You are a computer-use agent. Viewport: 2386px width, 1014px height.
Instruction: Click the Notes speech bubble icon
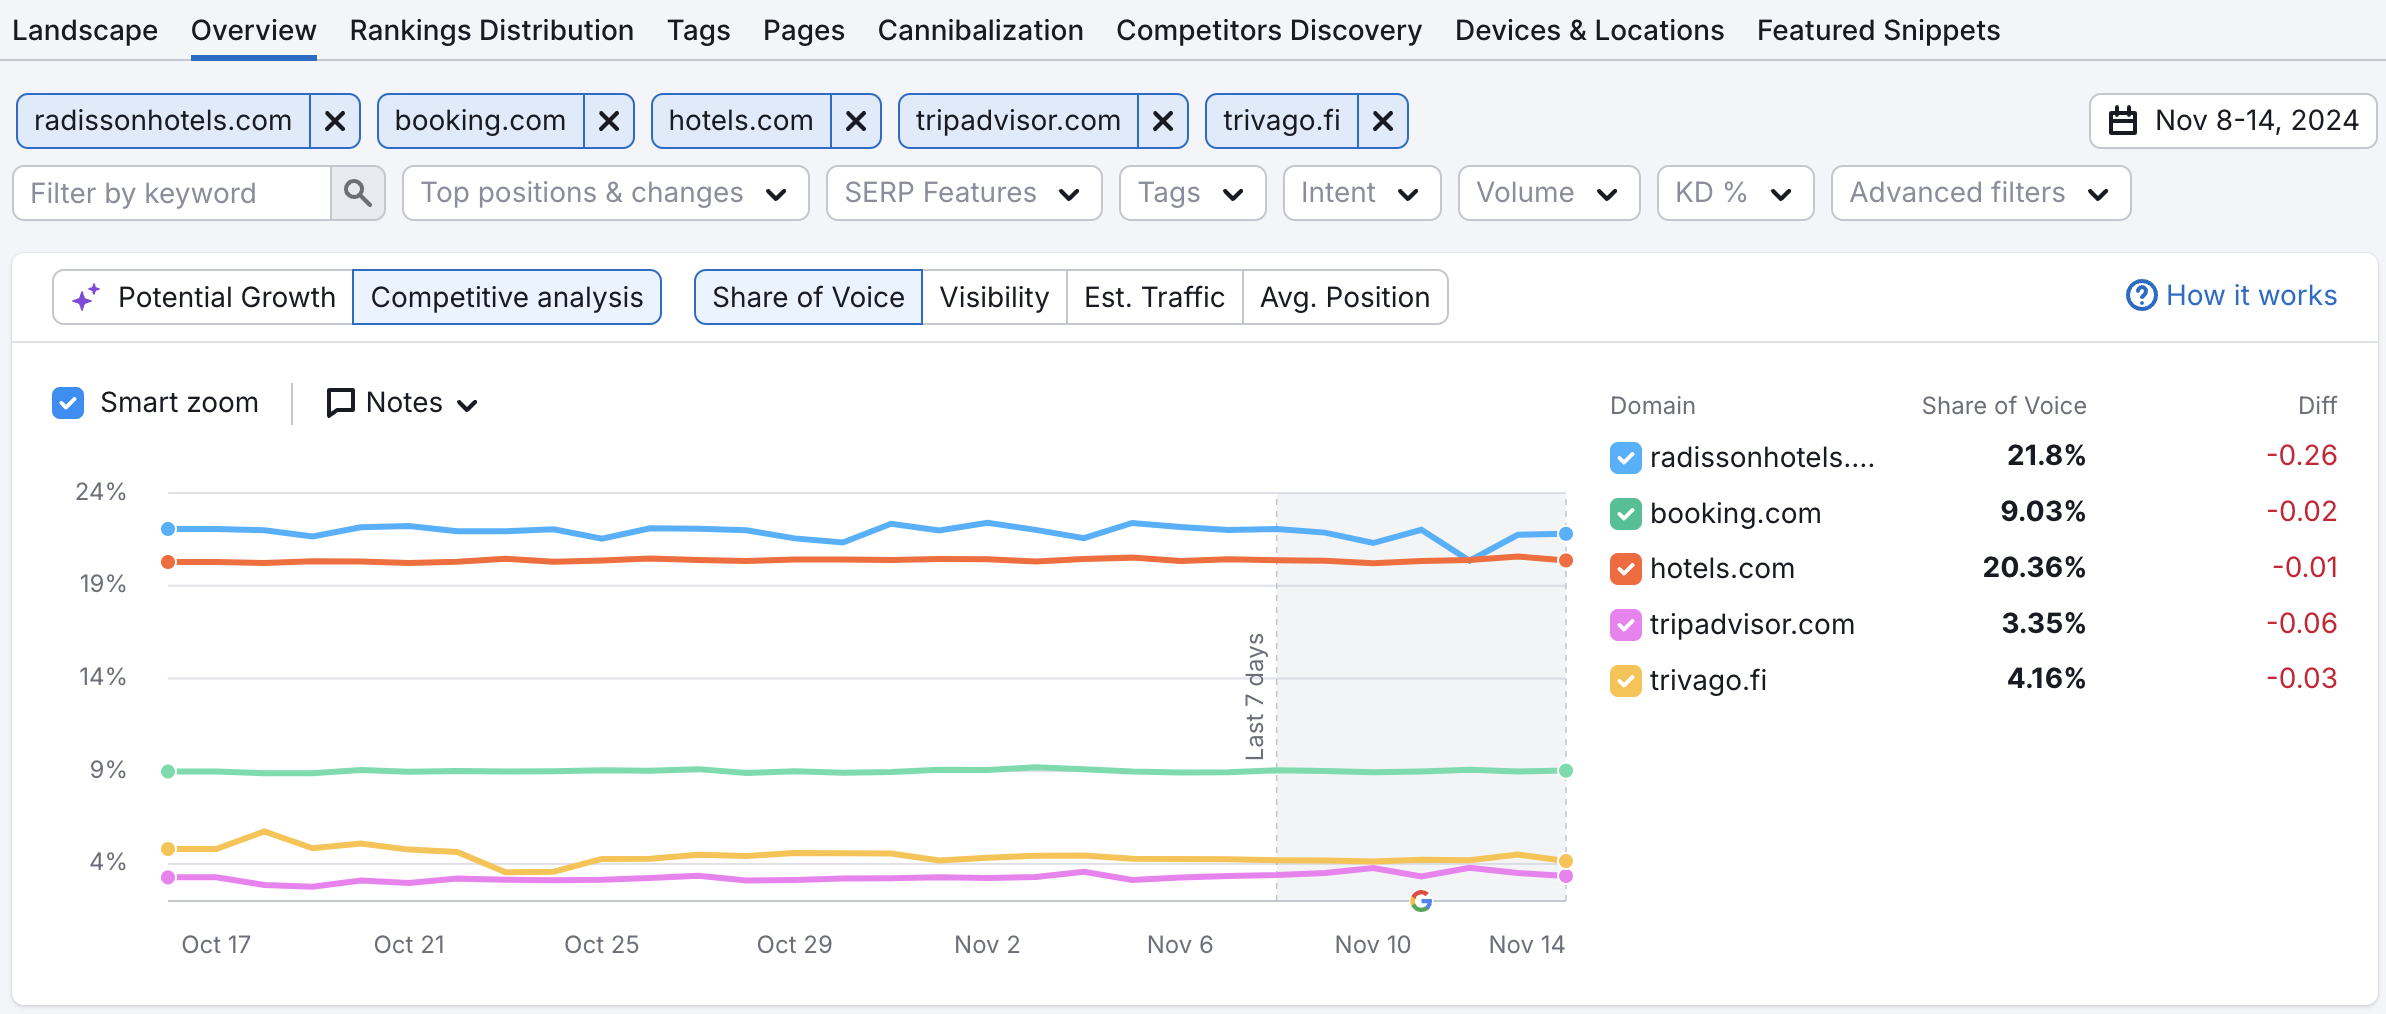pyautogui.click(x=340, y=402)
